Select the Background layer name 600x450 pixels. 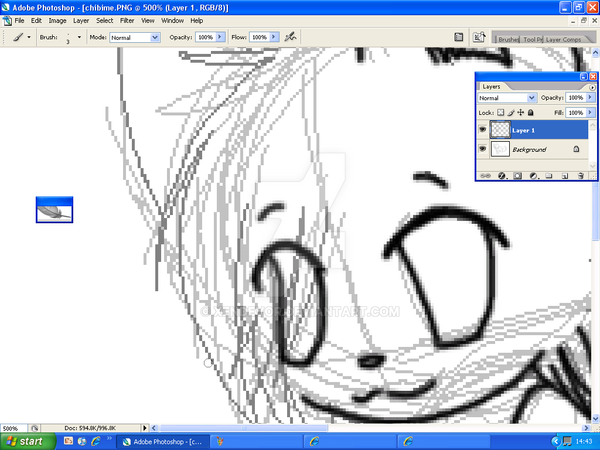point(529,150)
